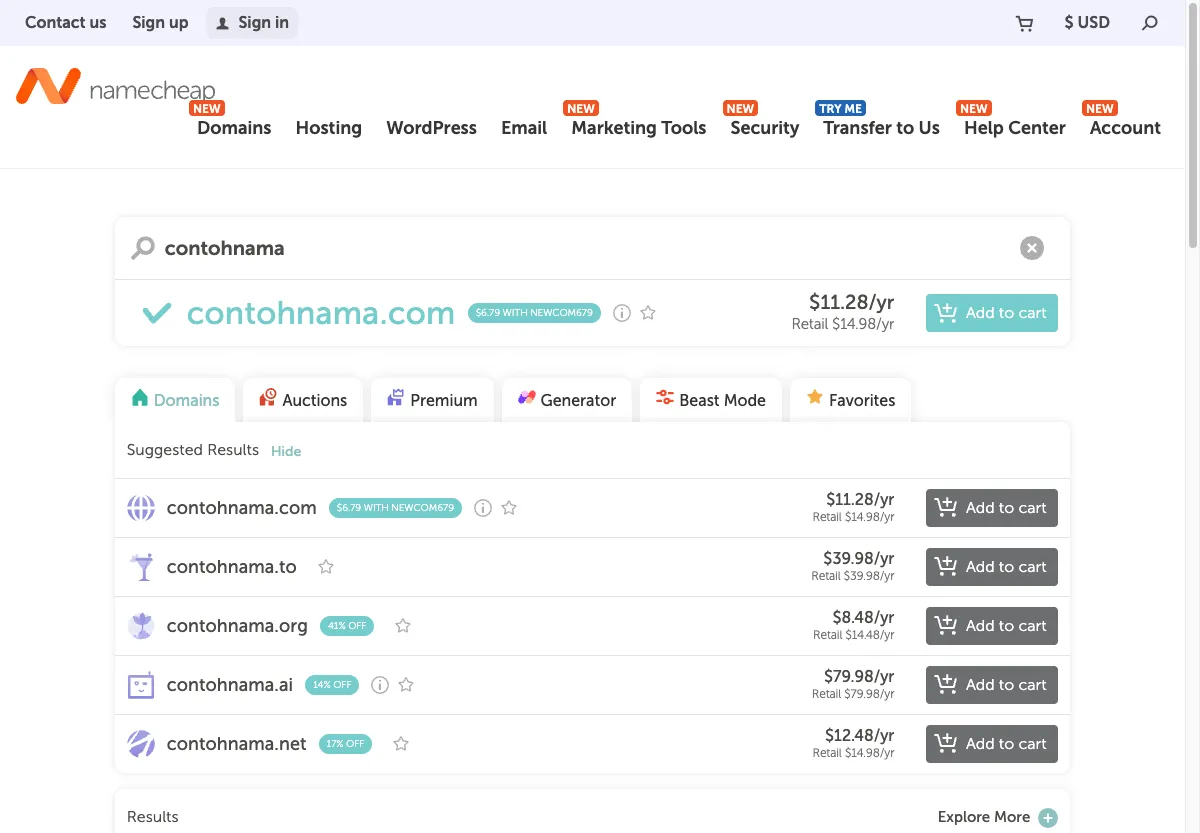Open the Transfer to Us menu
This screenshot has height=833, width=1200.
pos(882,128)
